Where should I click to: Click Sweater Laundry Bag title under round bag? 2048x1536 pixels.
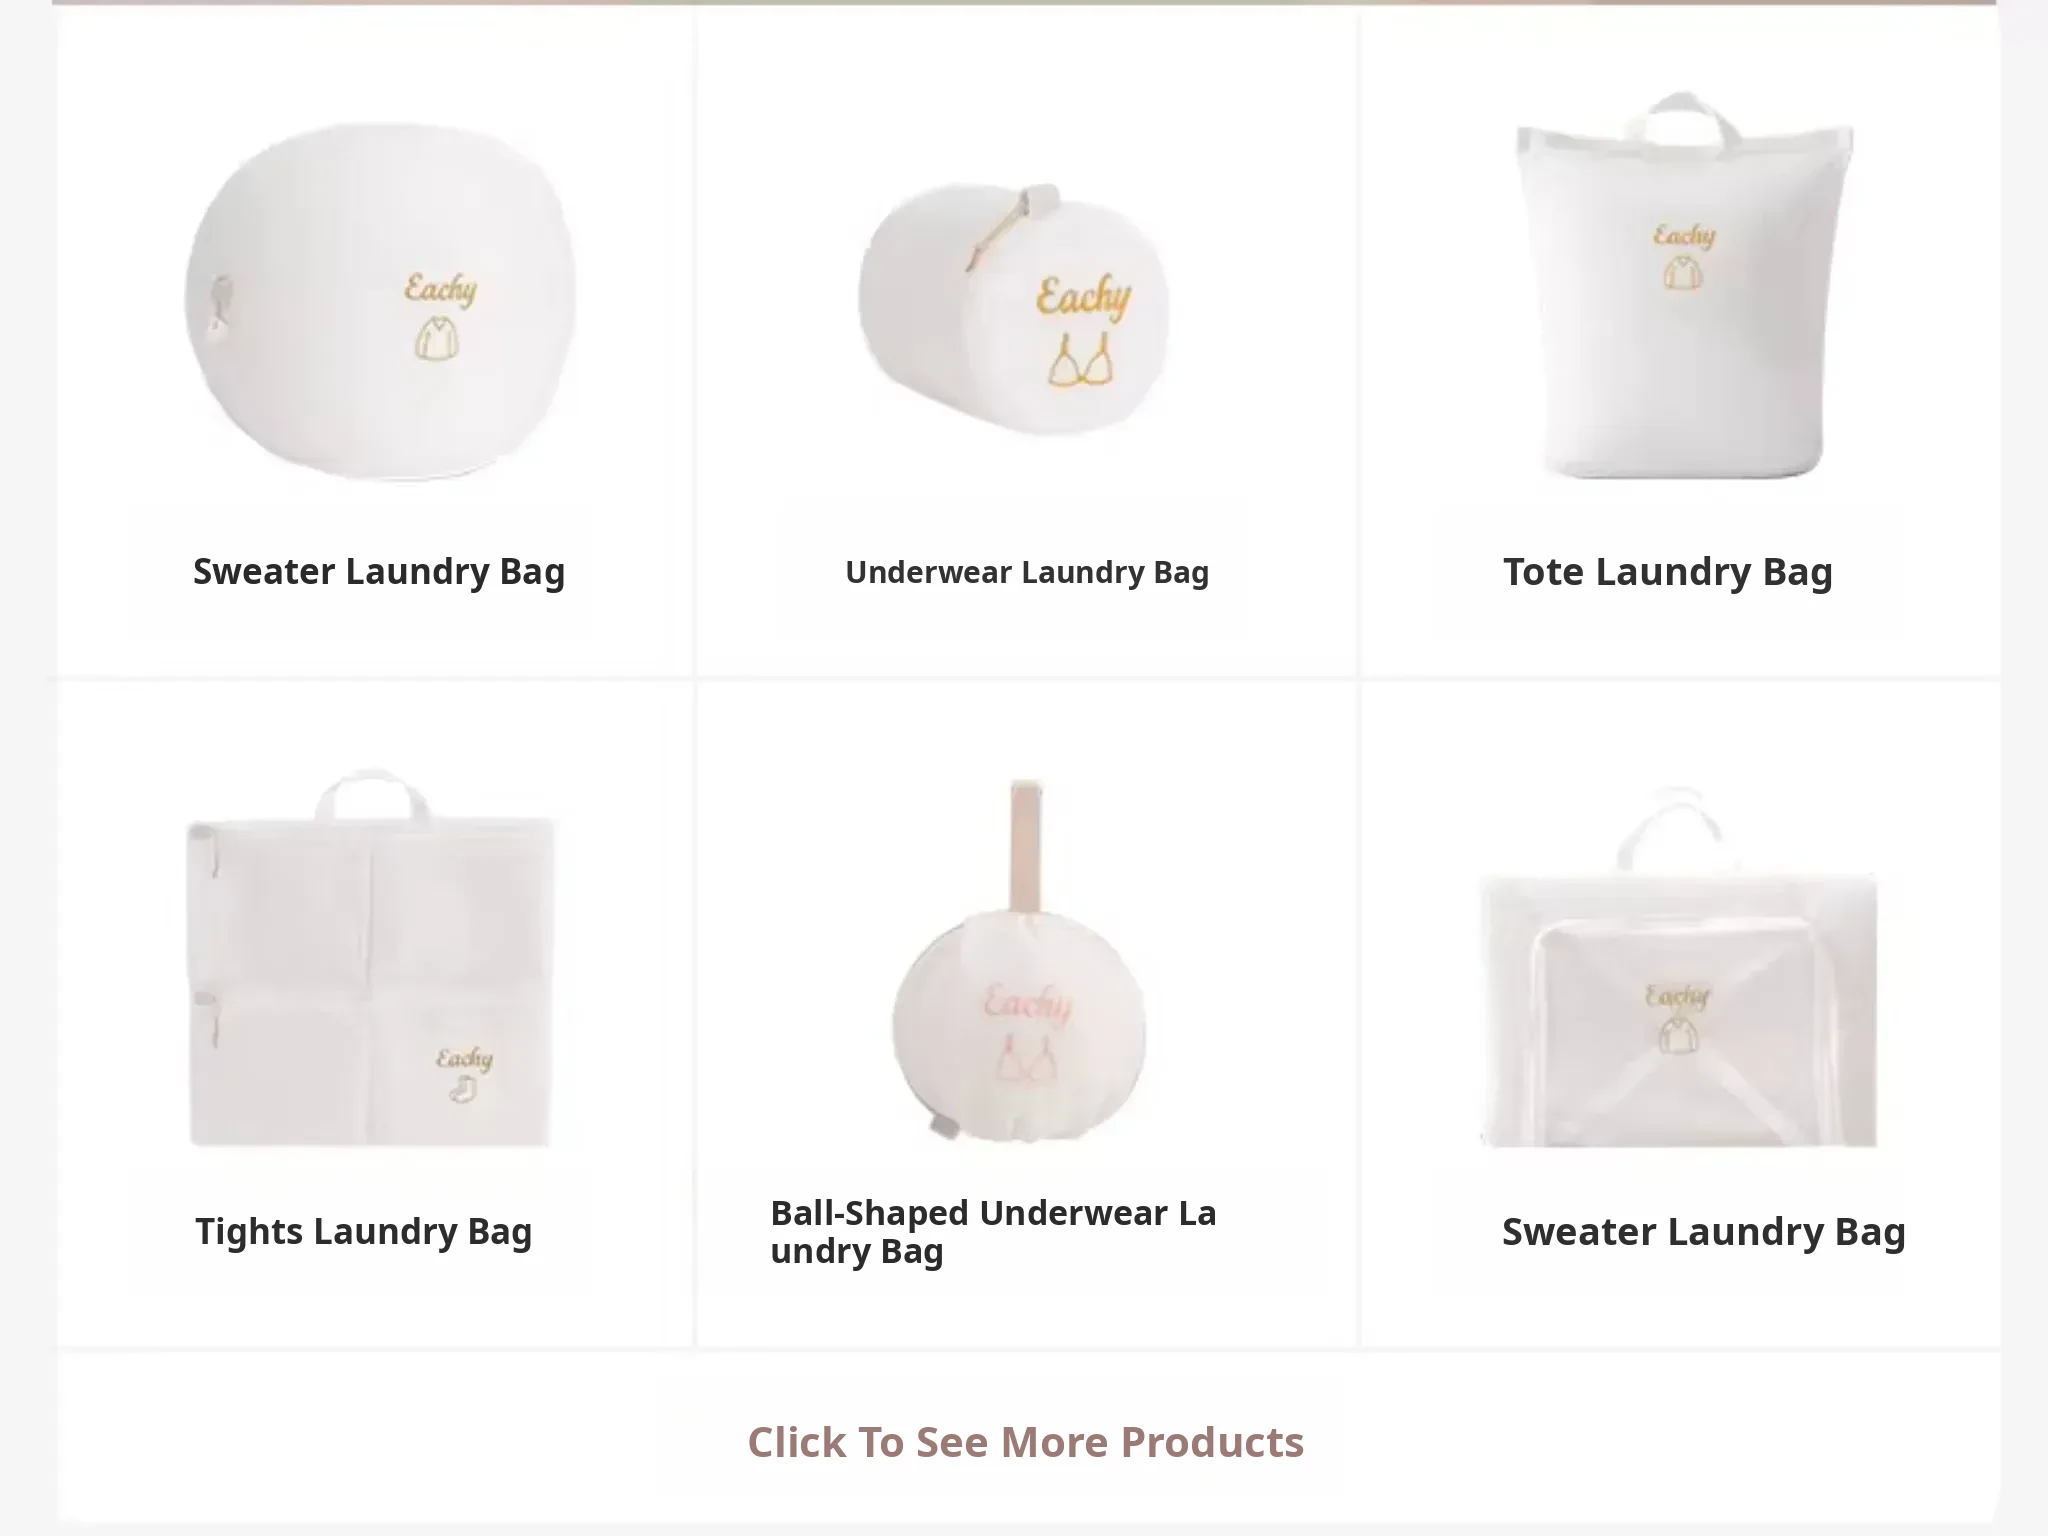point(379,572)
